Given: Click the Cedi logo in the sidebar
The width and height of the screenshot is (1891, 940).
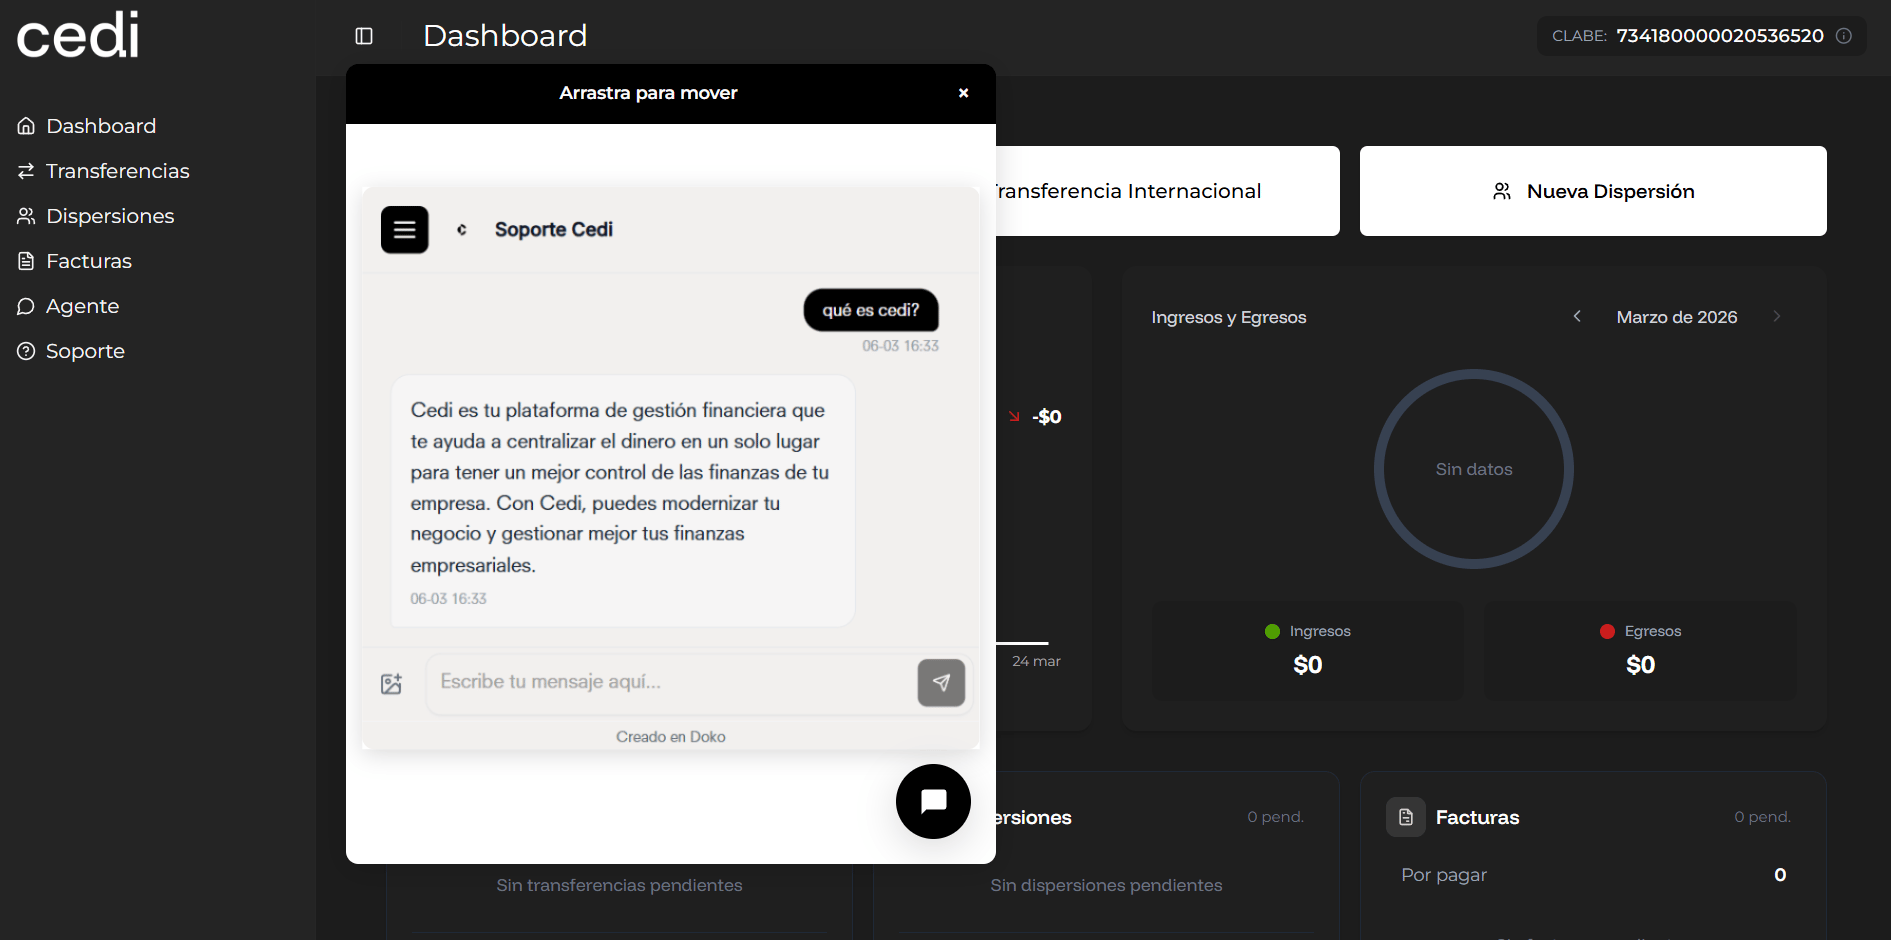Looking at the screenshot, I should [78, 35].
